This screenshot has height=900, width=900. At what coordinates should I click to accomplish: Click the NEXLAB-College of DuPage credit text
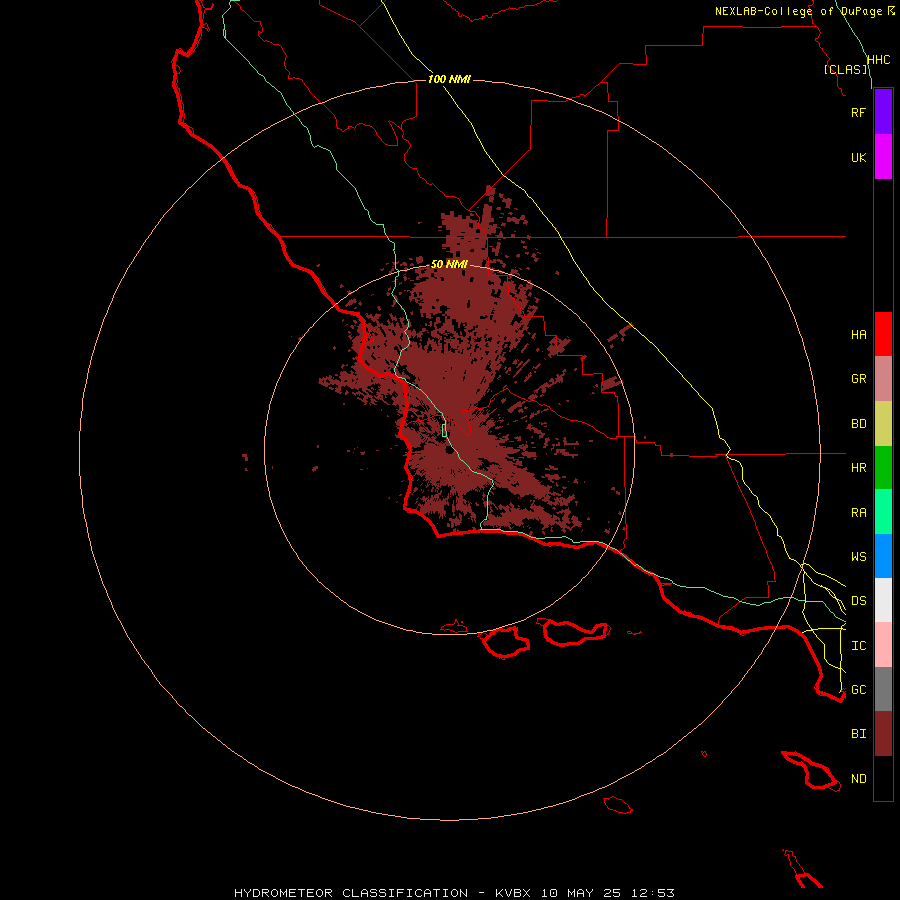coord(798,11)
